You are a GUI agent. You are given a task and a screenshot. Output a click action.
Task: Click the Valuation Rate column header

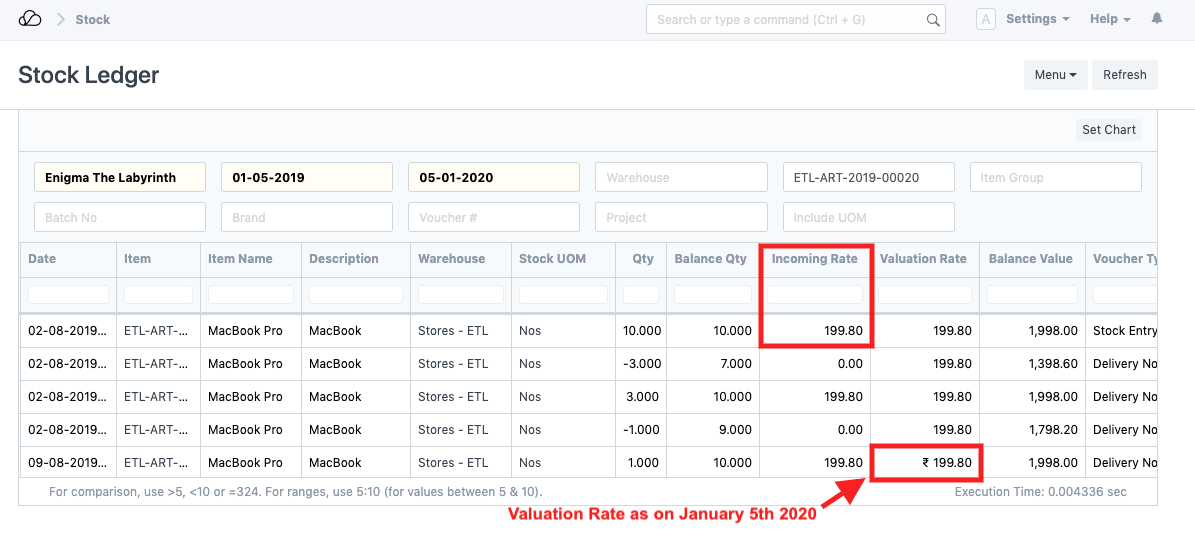[x=923, y=259]
